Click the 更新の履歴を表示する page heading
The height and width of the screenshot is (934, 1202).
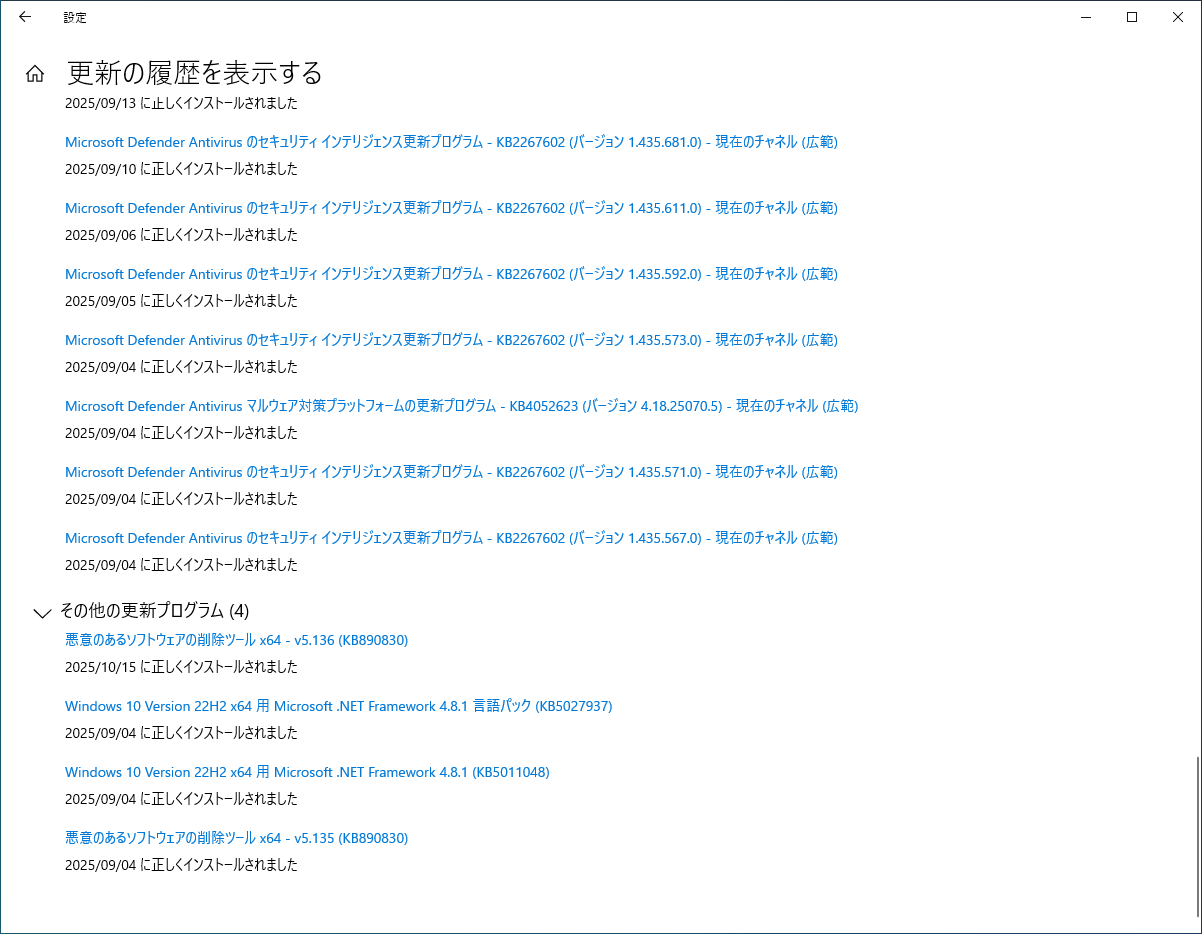[195, 73]
